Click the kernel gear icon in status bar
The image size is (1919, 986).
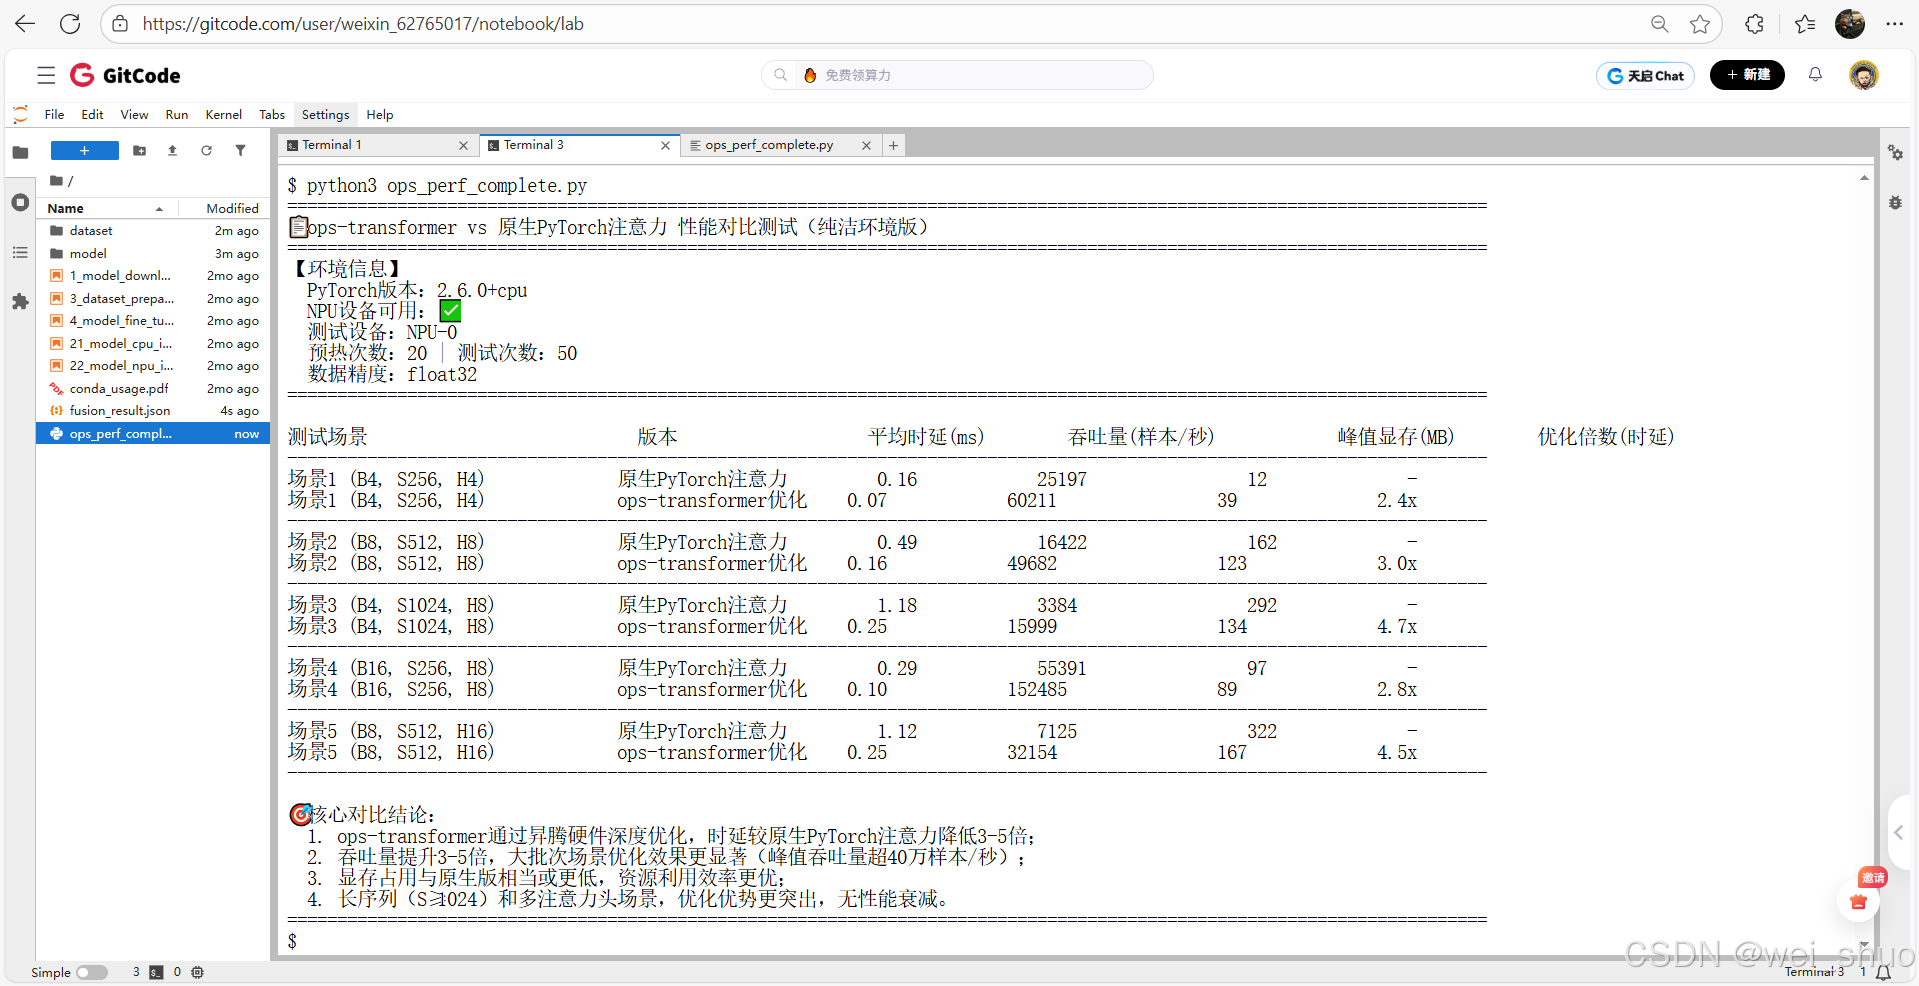coord(197,972)
